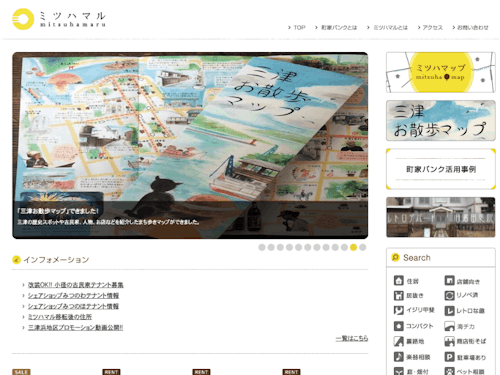Click the ペット相談 paw print icon

449,371
